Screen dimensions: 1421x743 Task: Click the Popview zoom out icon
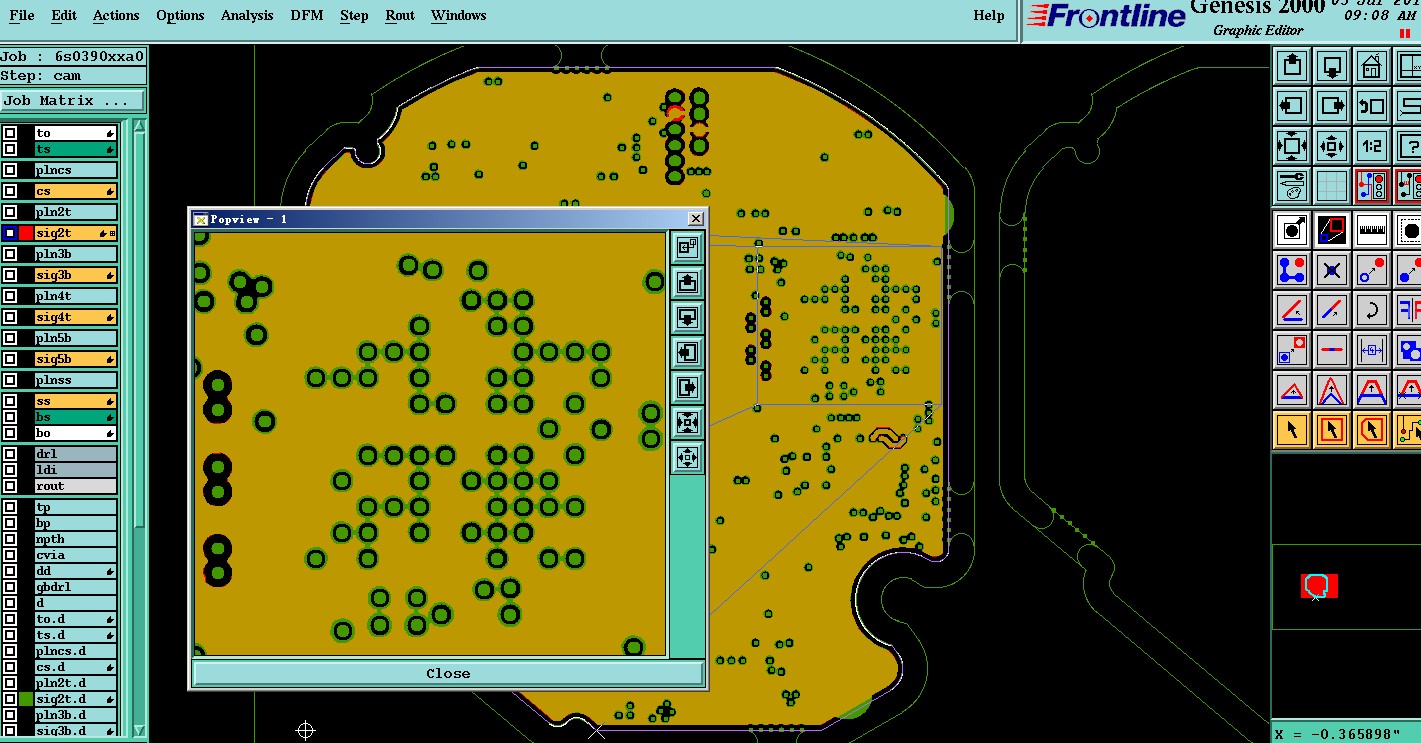(x=687, y=422)
